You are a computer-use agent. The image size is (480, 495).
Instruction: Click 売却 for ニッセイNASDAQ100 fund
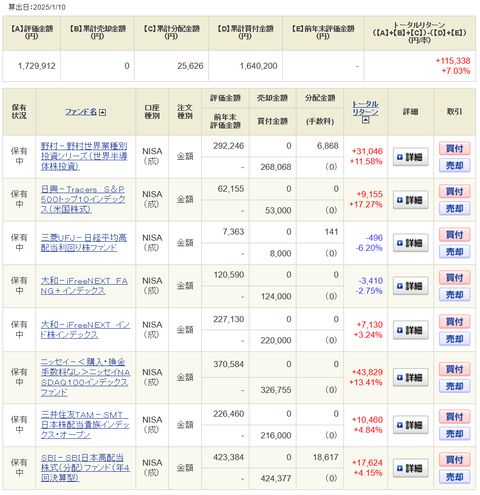click(454, 386)
